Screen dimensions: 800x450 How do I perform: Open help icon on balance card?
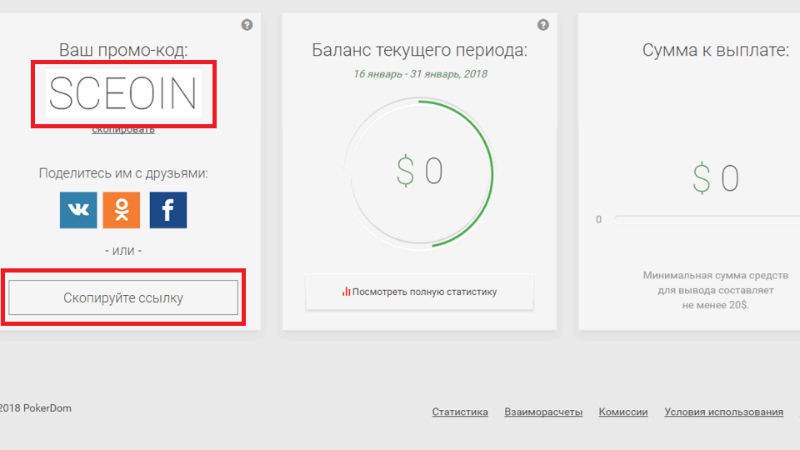(x=543, y=24)
